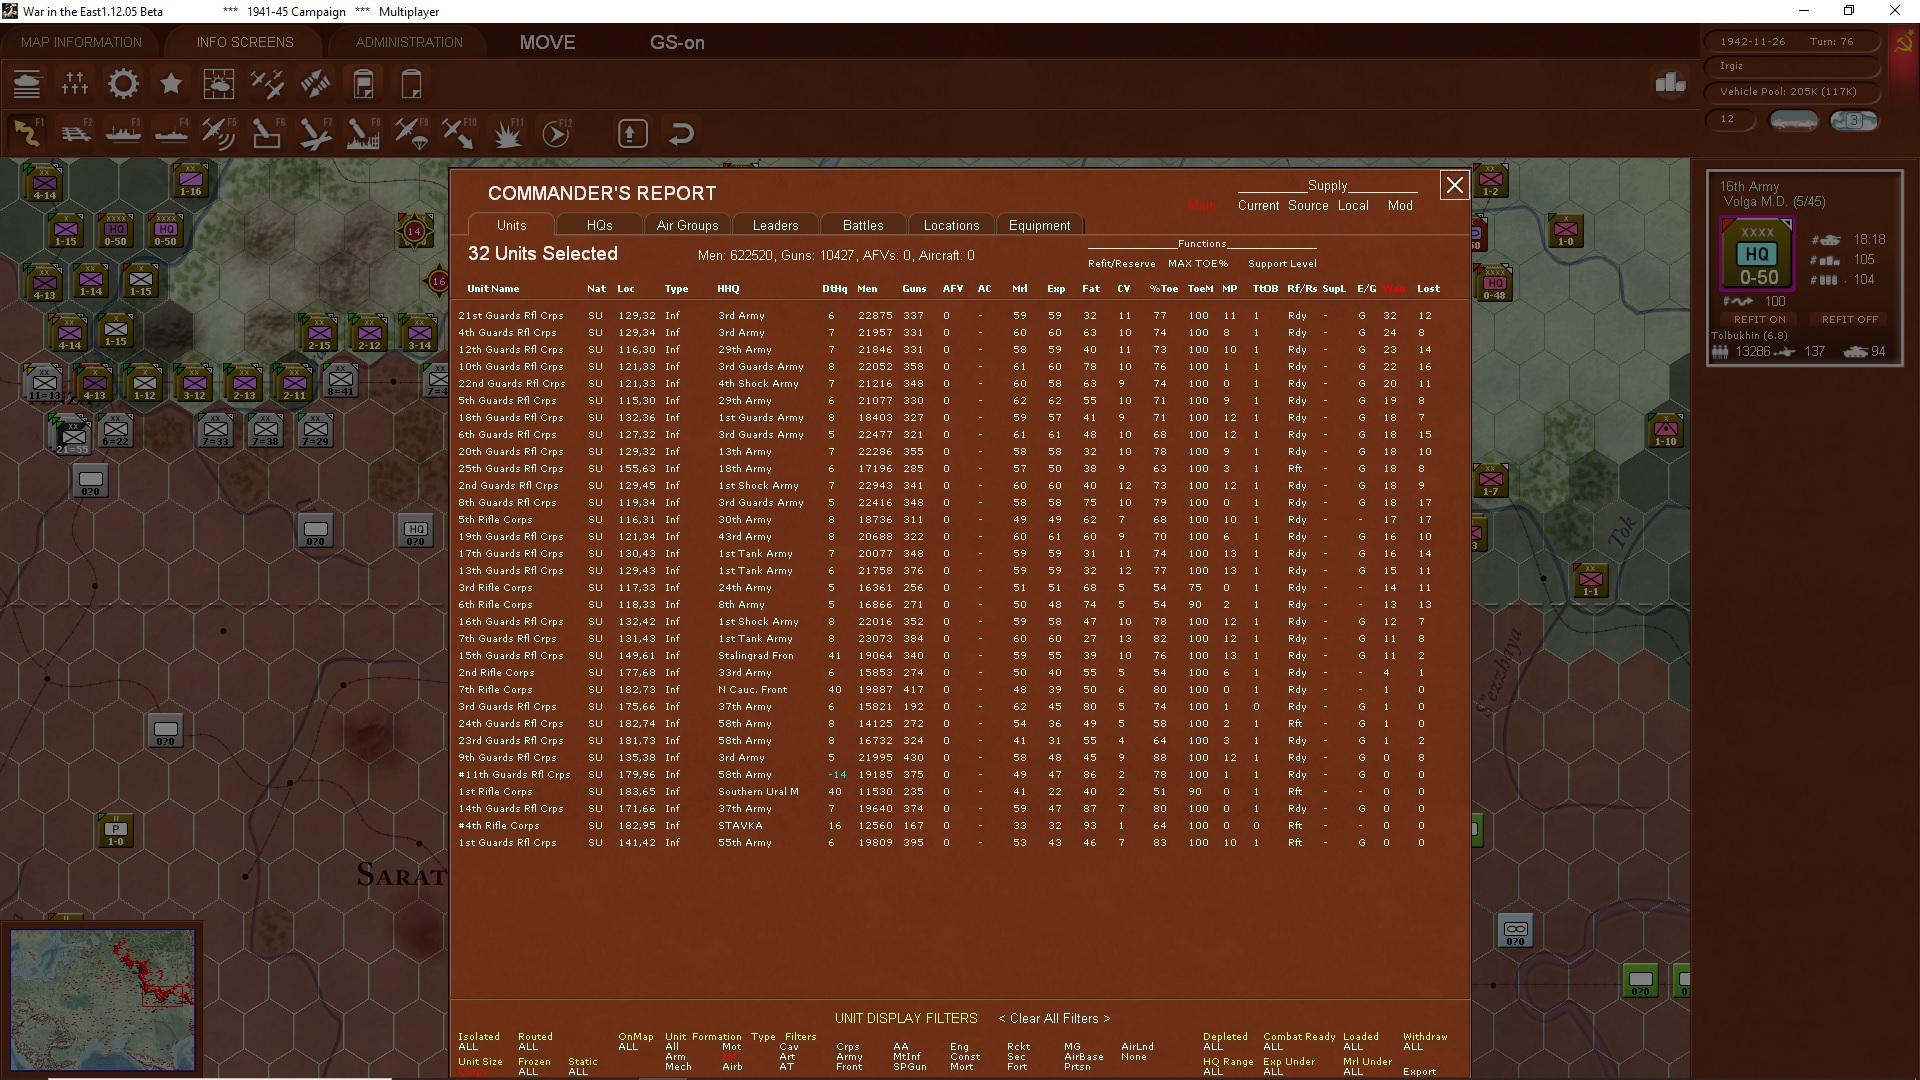The height and width of the screenshot is (1080, 1920).
Task: Switch to the HQs tab
Action: click(599, 225)
